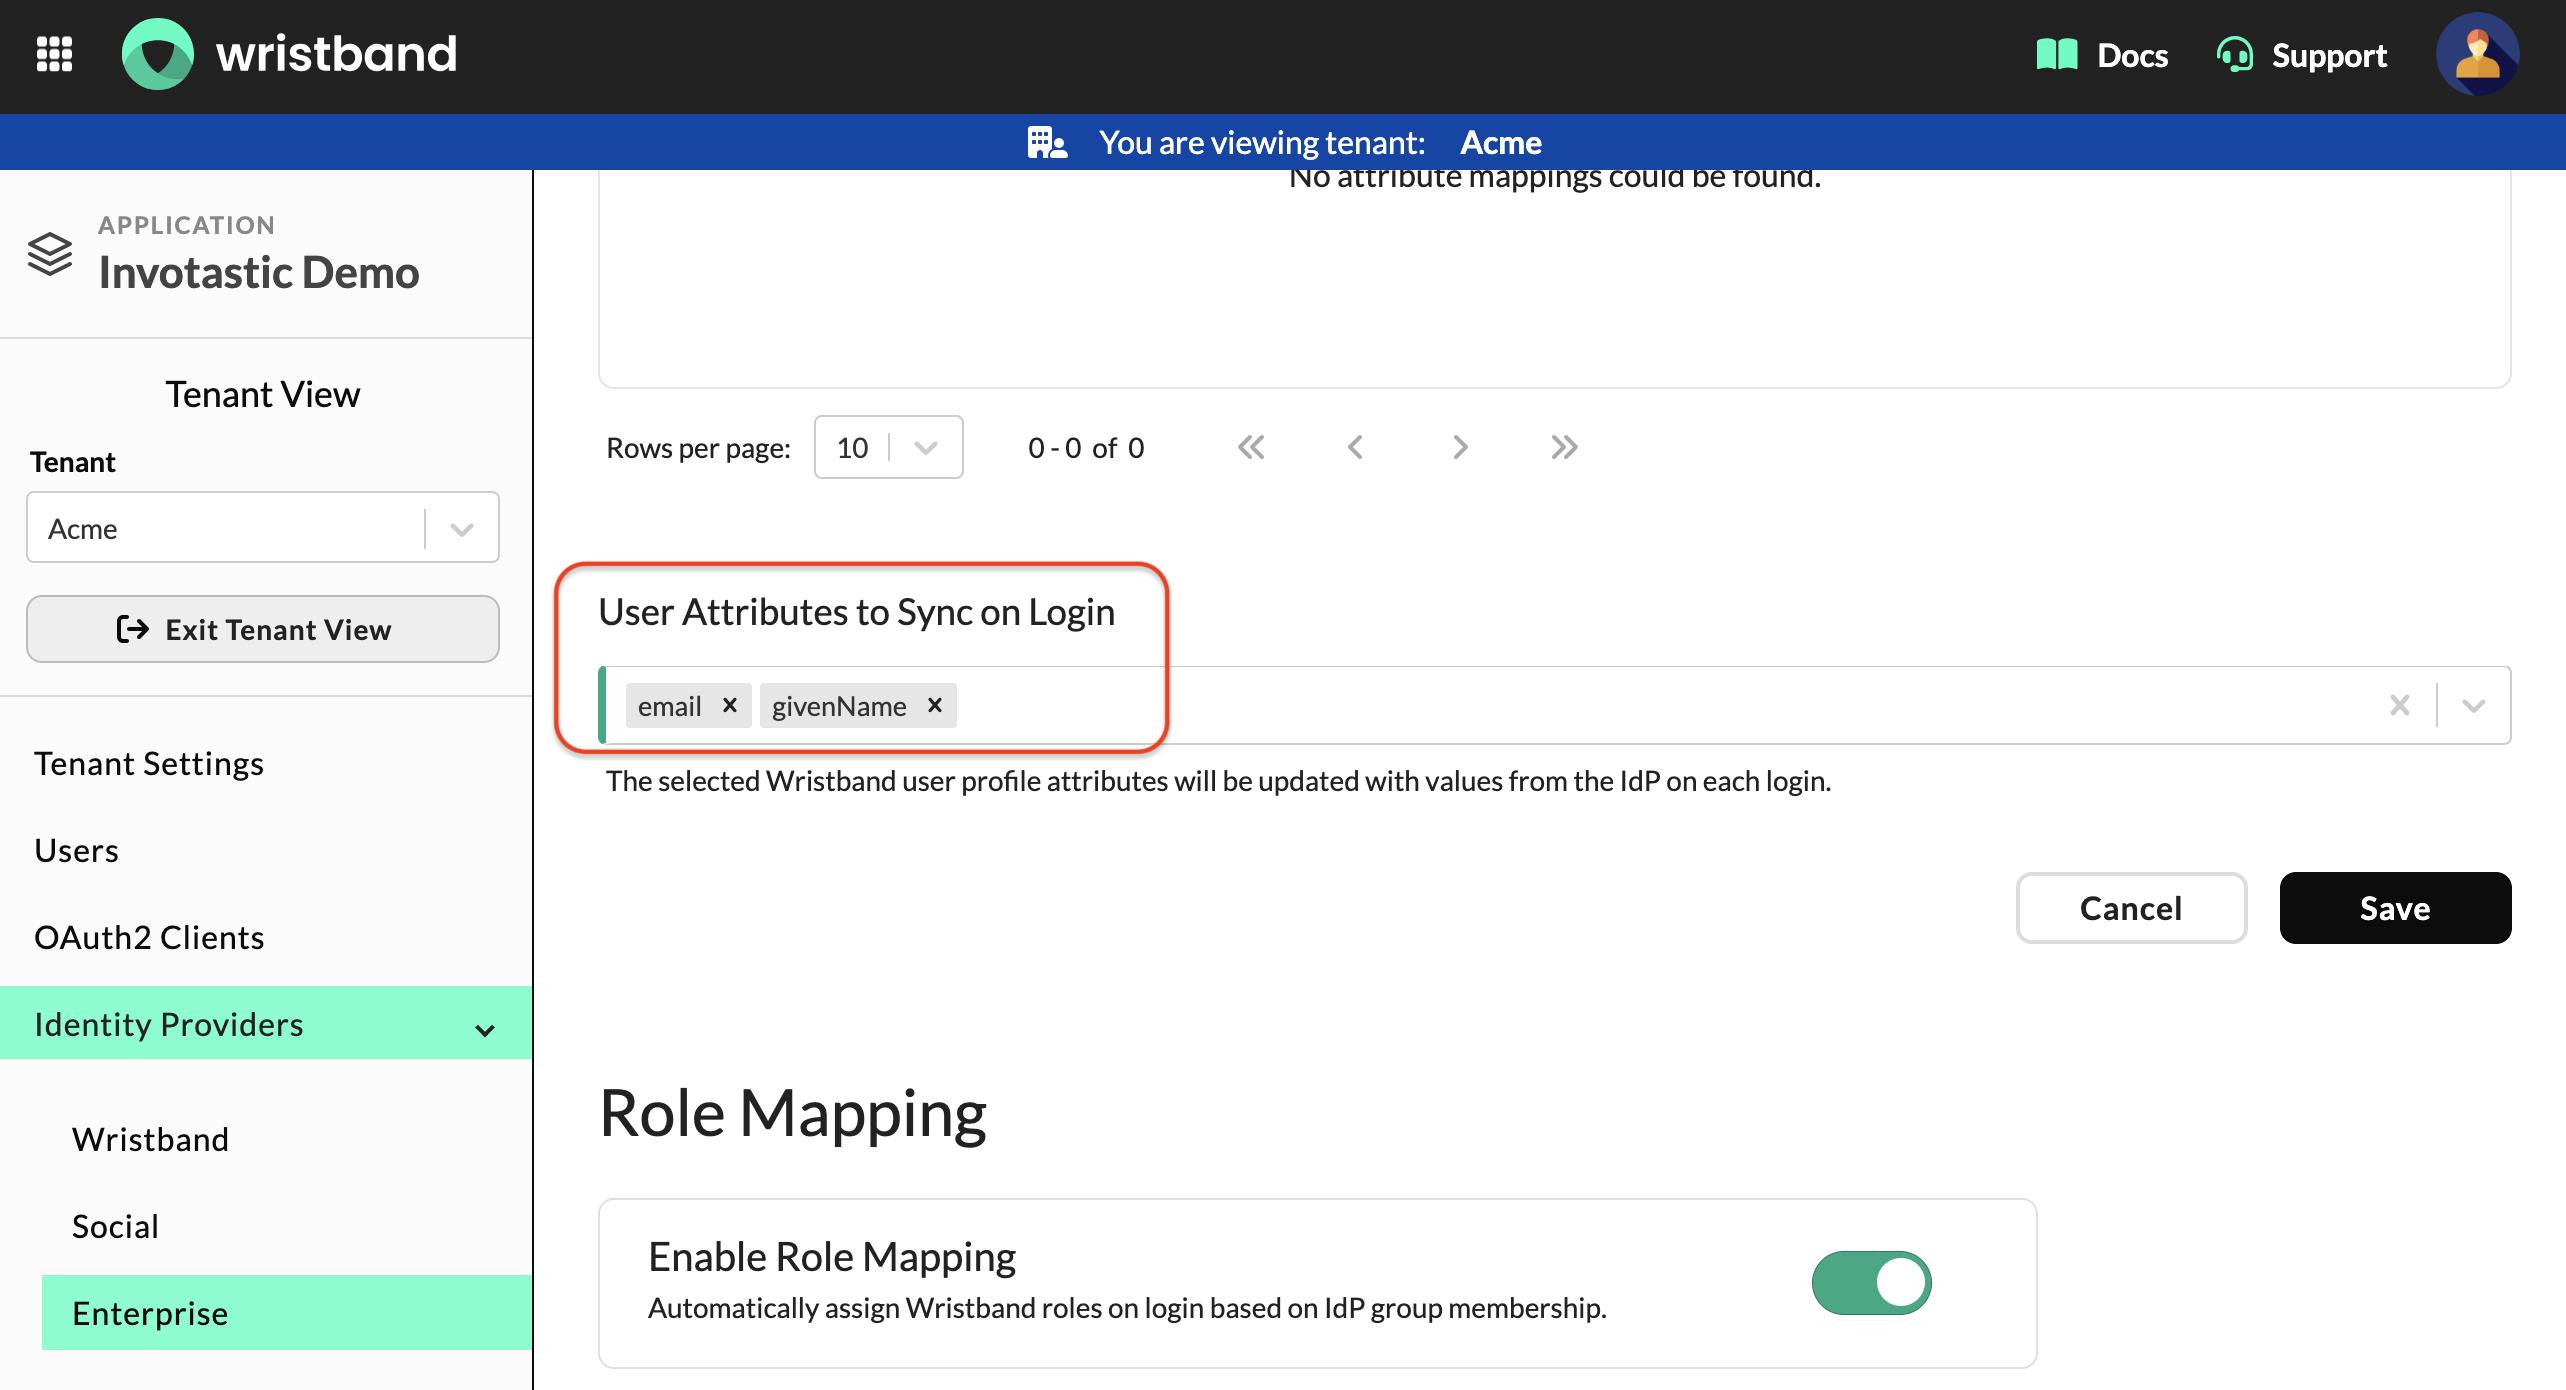The width and height of the screenshot is (2566, 1390).
Task: Click the Tenant View heading
Action: click(263, 394)
